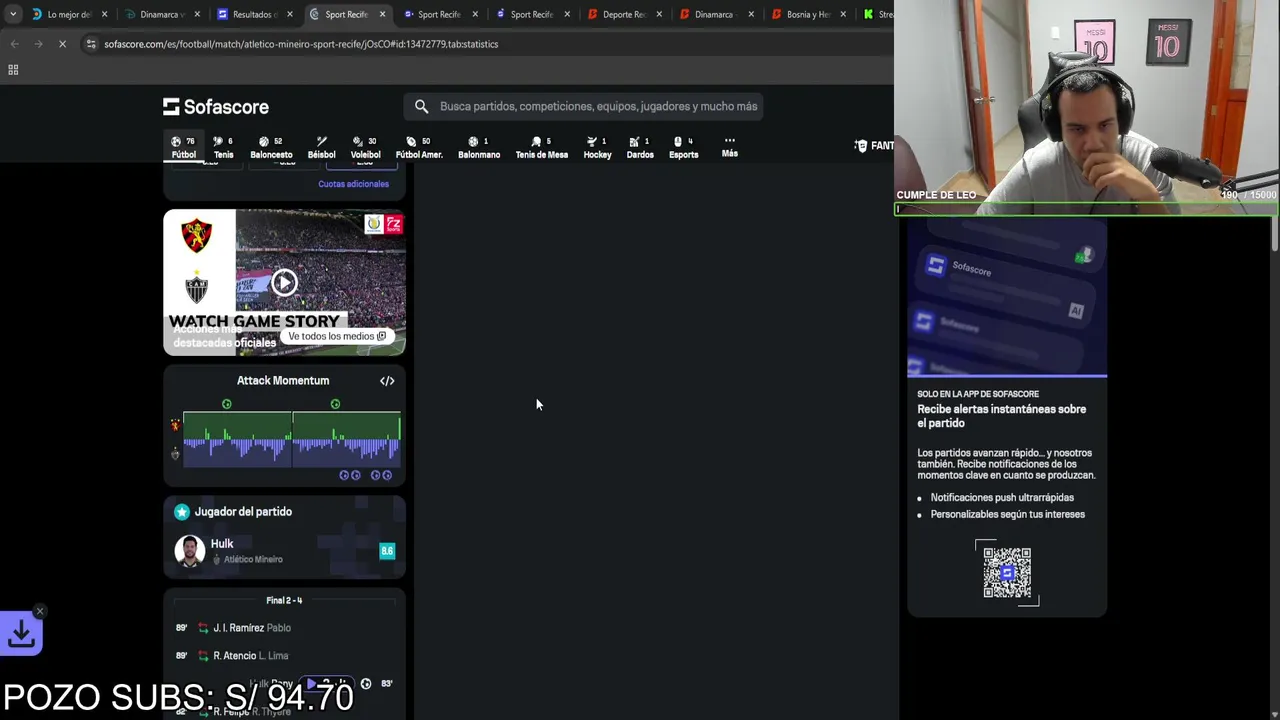The image size is (1280, 720).
Task: Open the Sofascore home logo
Action: 216,106
